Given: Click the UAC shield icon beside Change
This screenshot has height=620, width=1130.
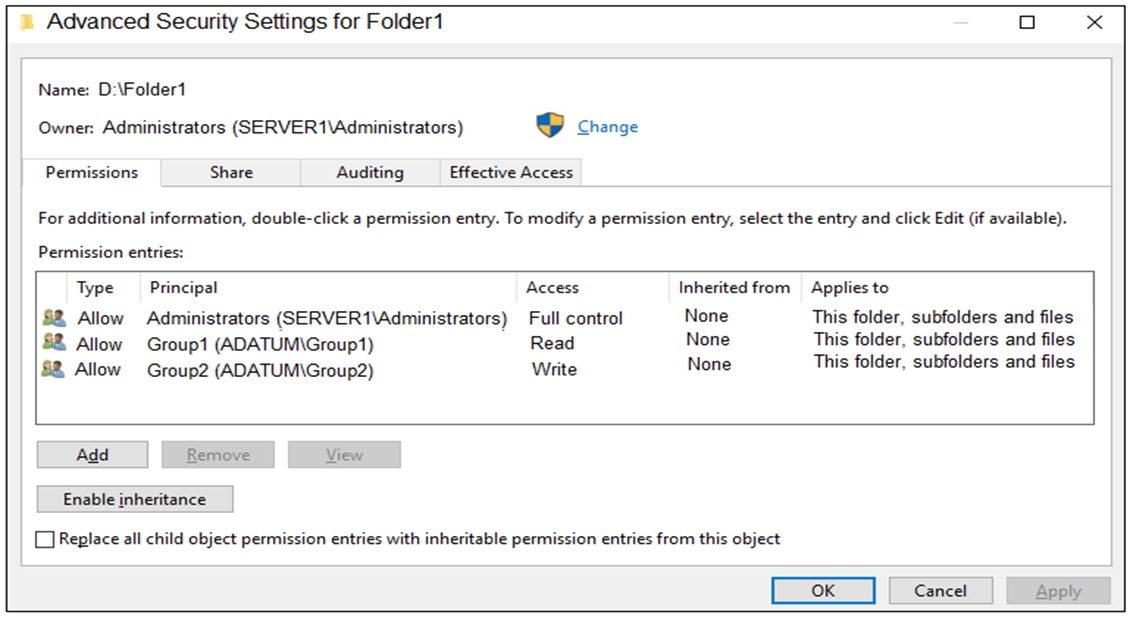Looking at the screenshot, I should (x=550, y=126).
